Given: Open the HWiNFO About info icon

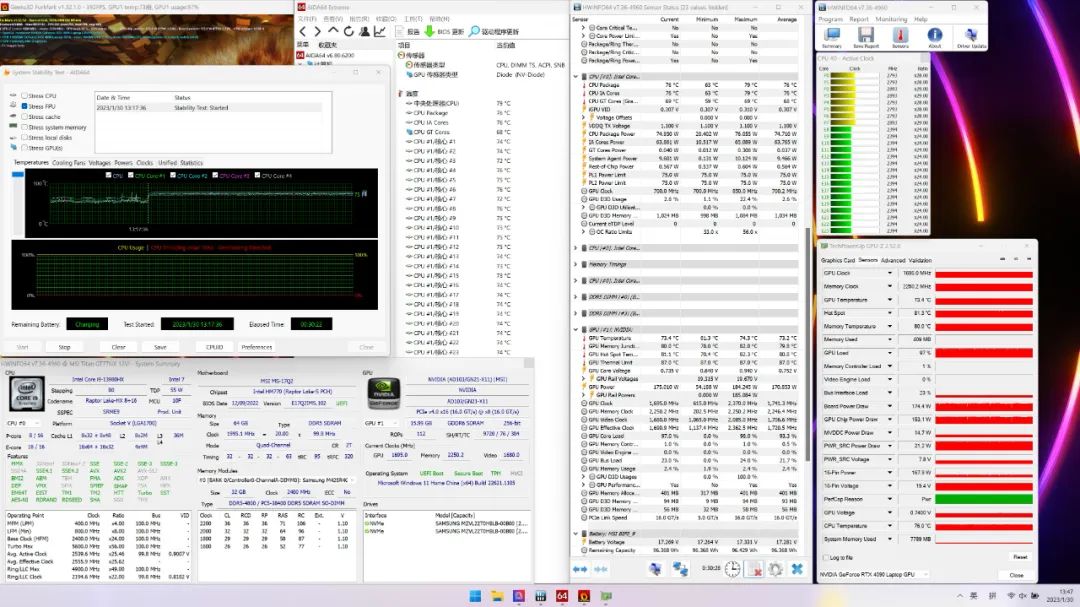Looking at the screenshot, I should coord(935,37).
